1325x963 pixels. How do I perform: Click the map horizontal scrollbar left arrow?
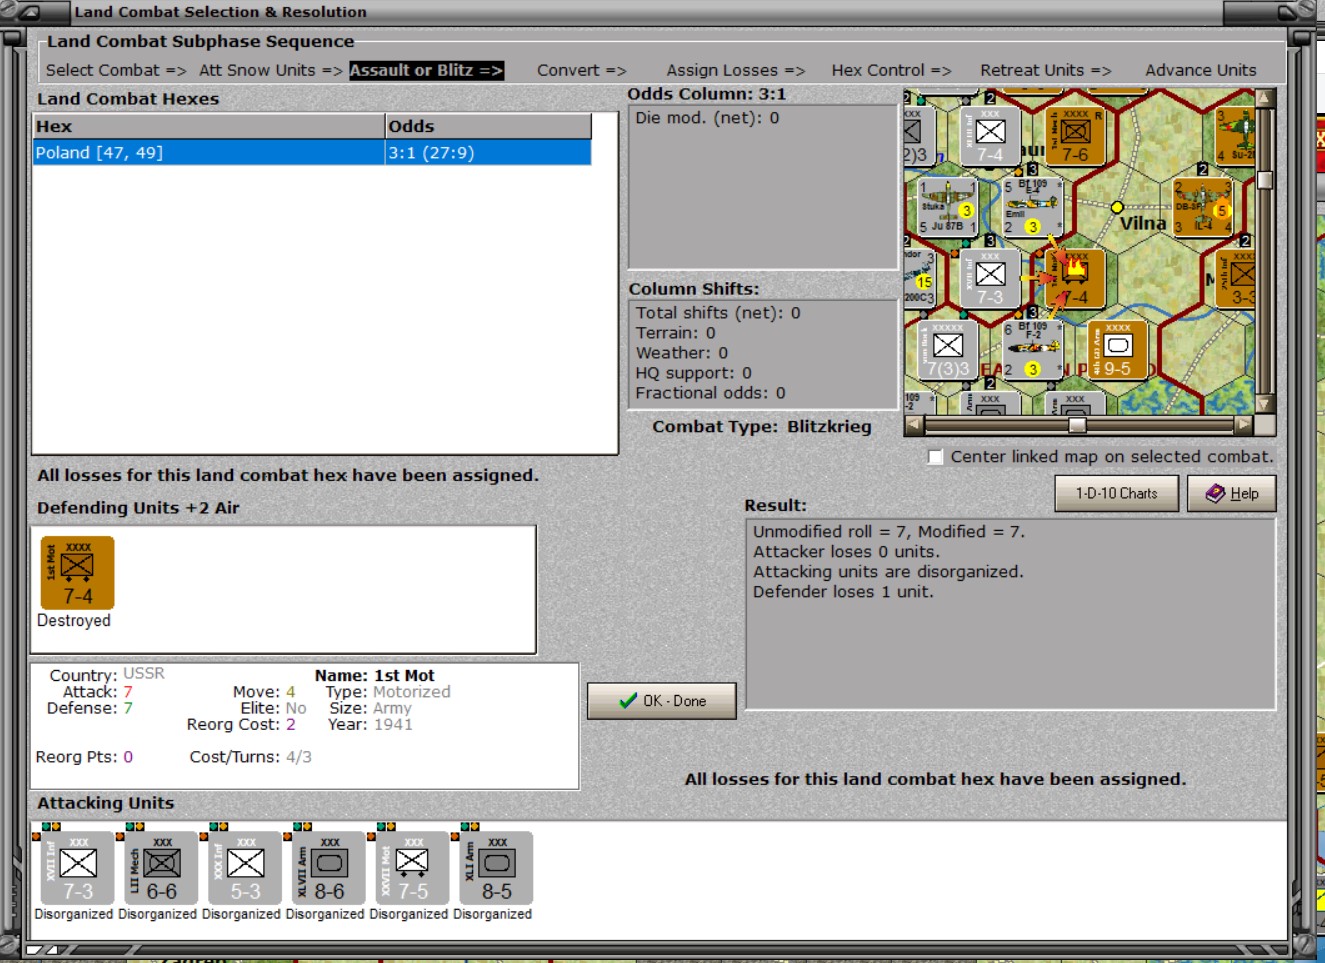914,425
